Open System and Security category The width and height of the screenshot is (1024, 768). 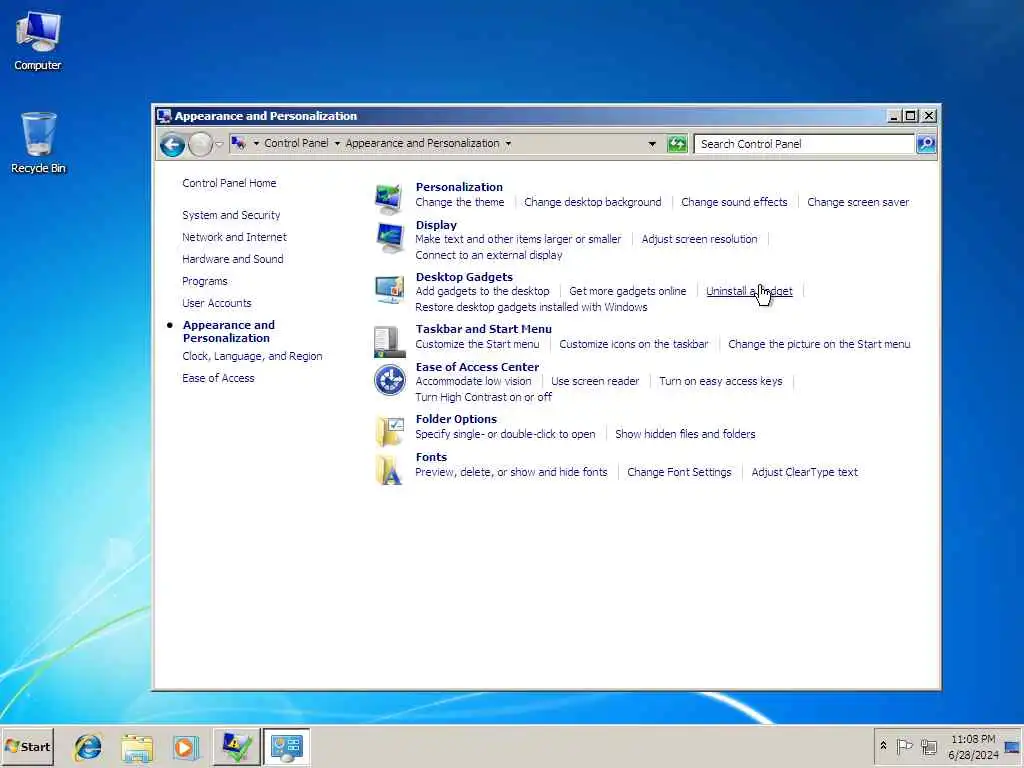[231, 215]
